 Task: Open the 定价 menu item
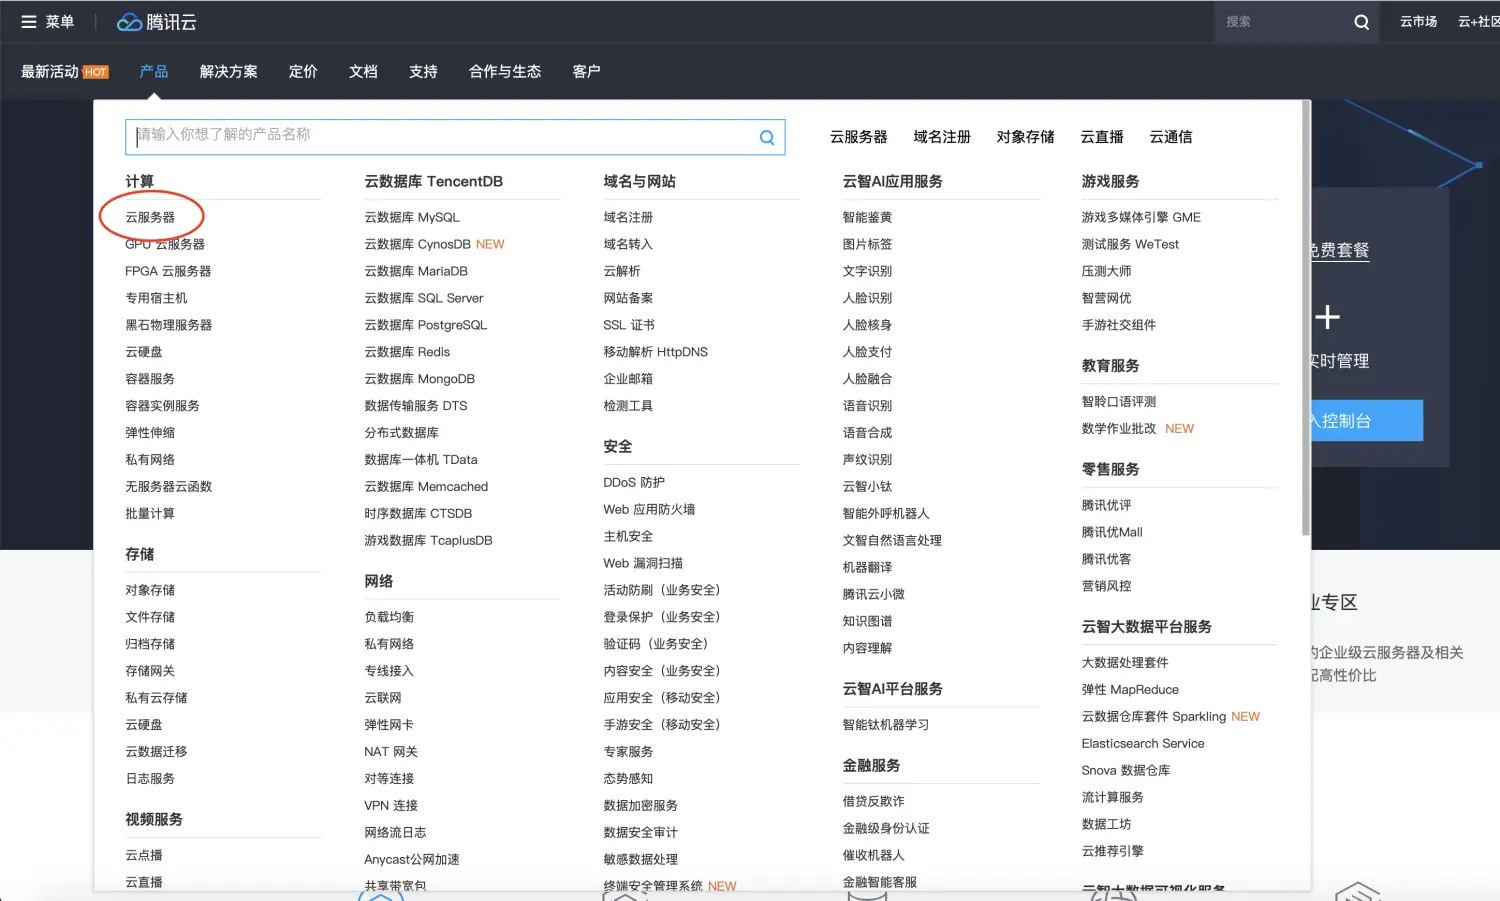[x=303, y=72]
